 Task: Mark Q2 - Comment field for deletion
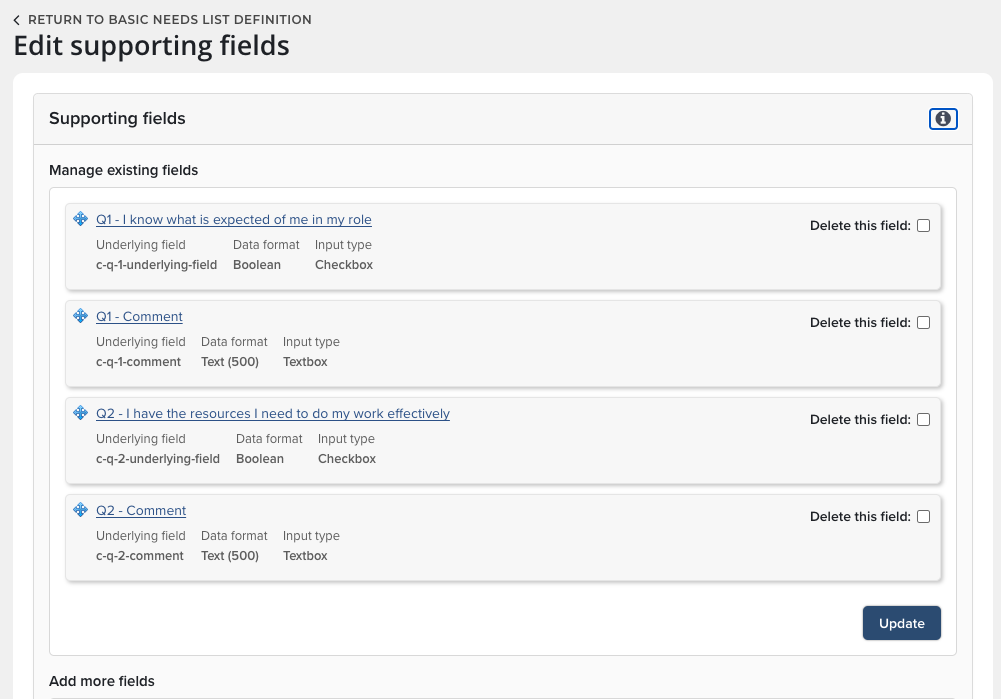923,517
